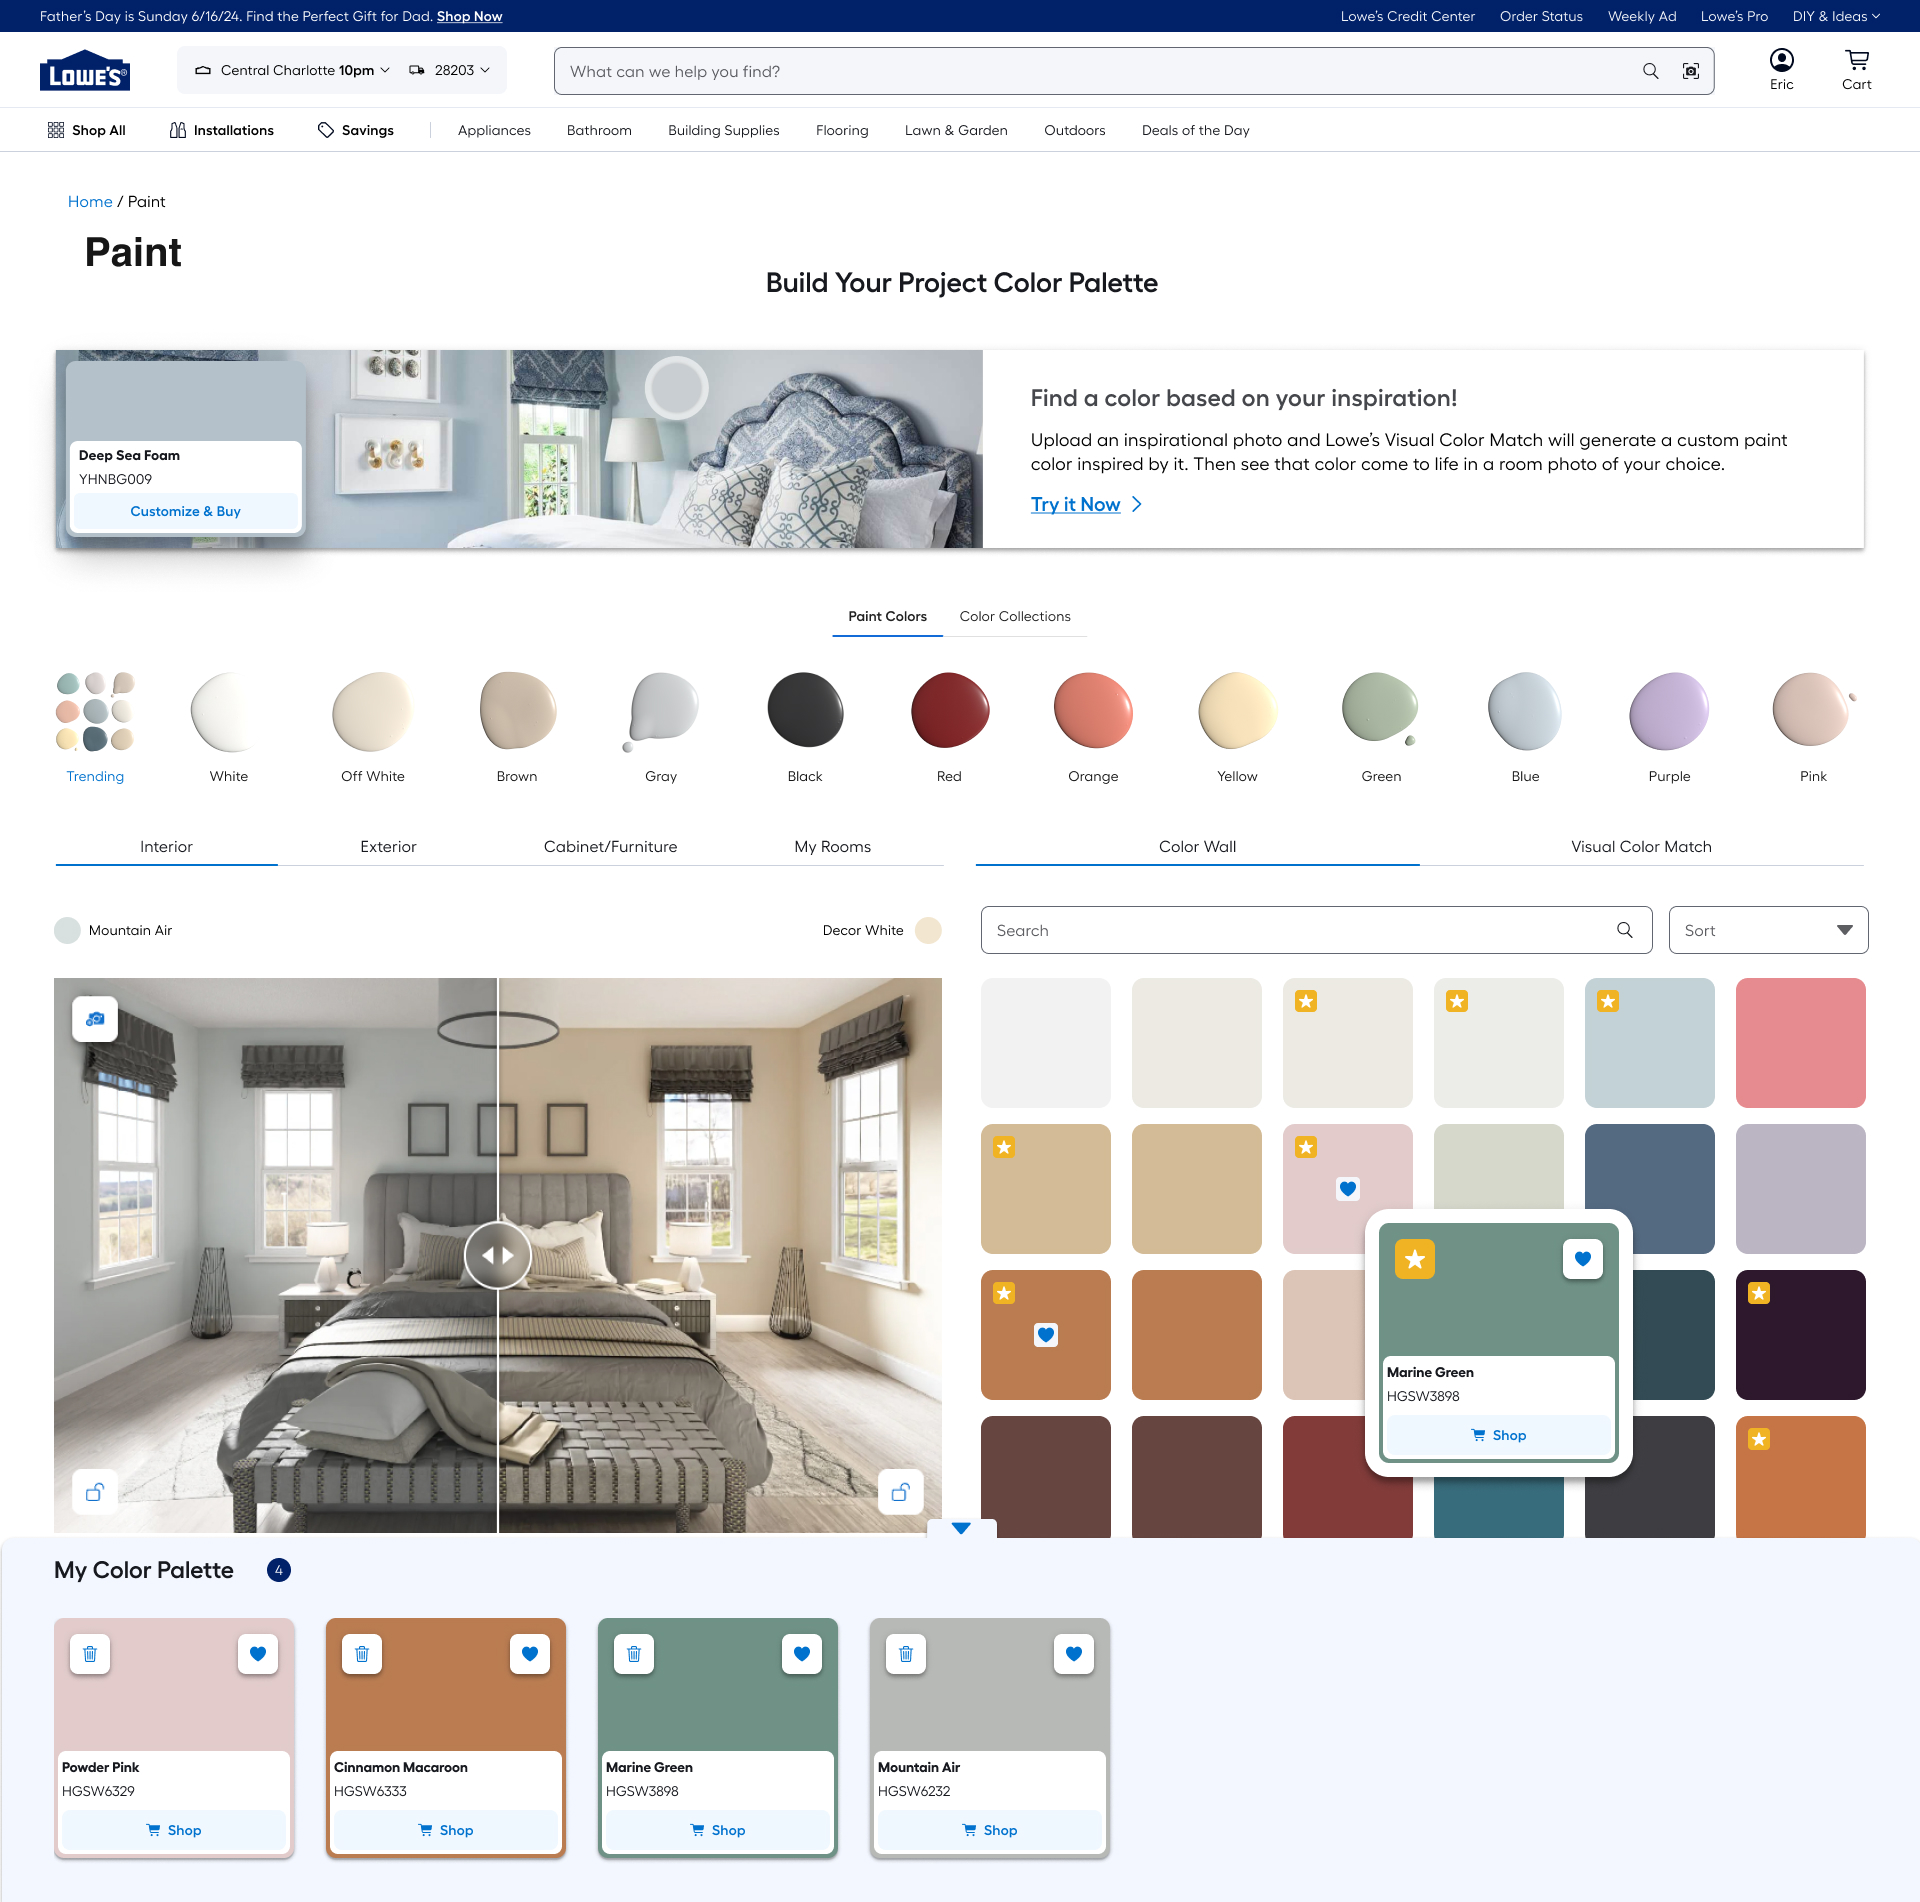Click the Mountain Air color chip
Screen dimensions: 1920x1902
pos(67,930)
